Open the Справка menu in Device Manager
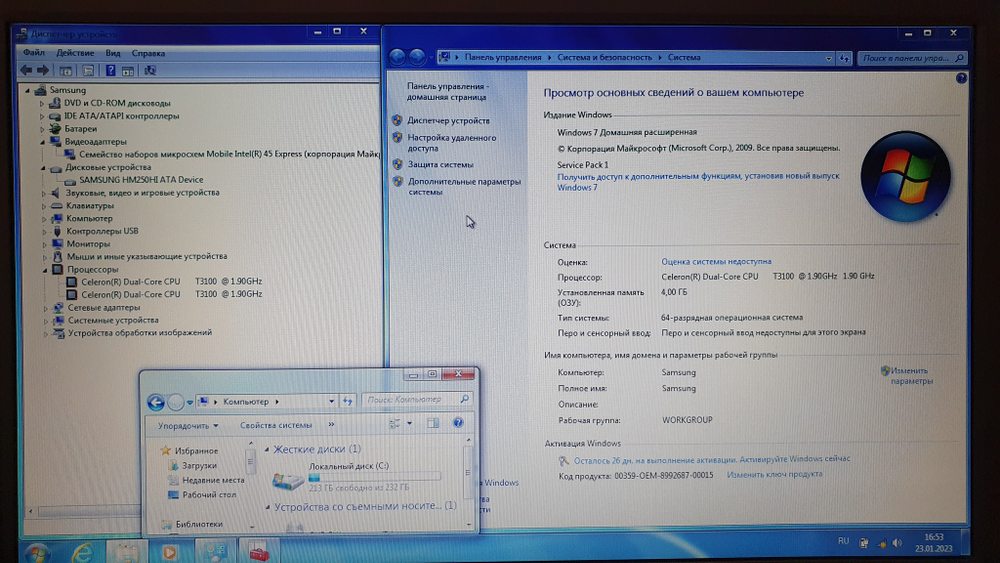 pyautogui.click(x=148, y=53)
